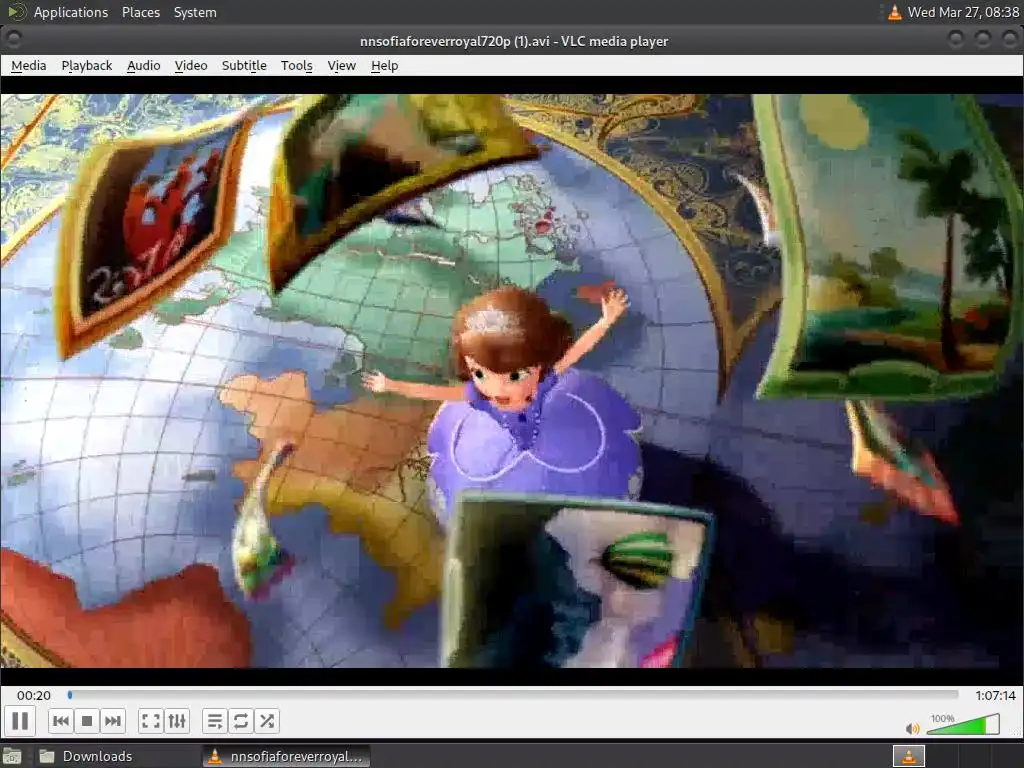The height and width of the screenshot is (768, 1024).
Task: Open the Video menu
Action: pyautogui.click(x=191, y=65)
